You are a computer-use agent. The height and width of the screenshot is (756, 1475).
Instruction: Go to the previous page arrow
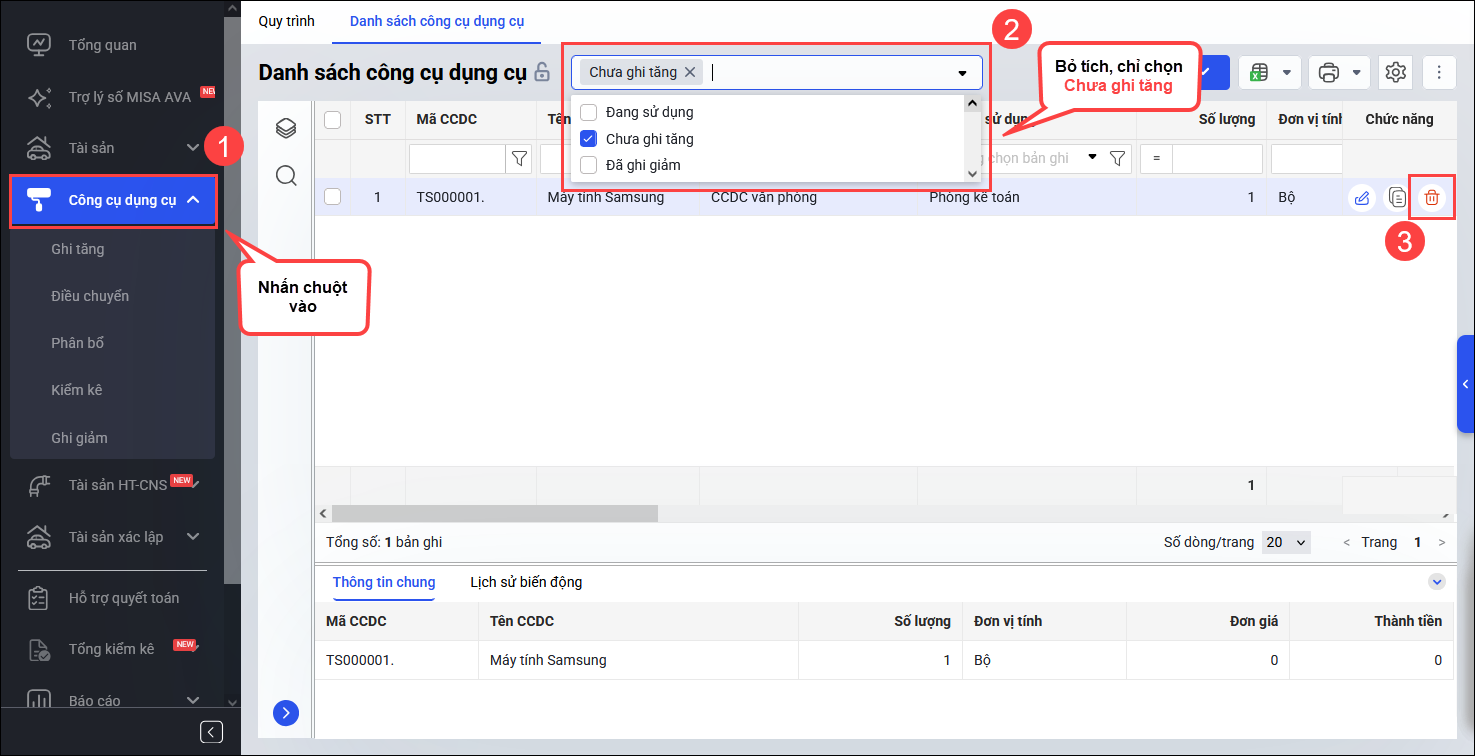coord(1347,542)
